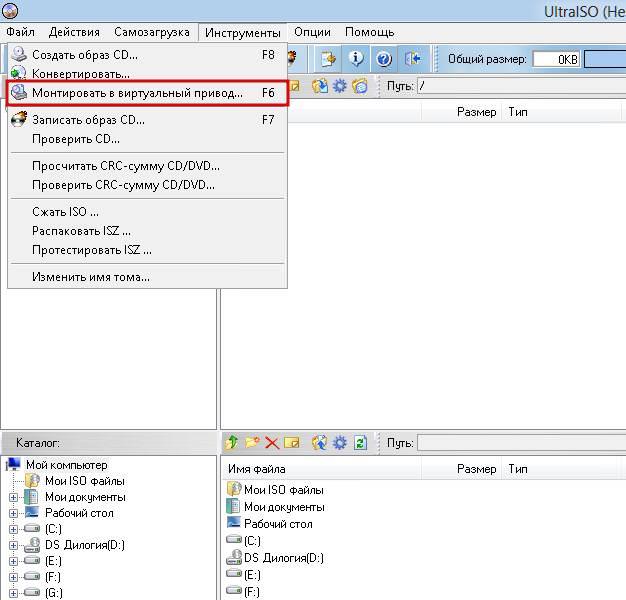Open the Файл menu
The height and width of the screenshot is (600, 626).
20,32
